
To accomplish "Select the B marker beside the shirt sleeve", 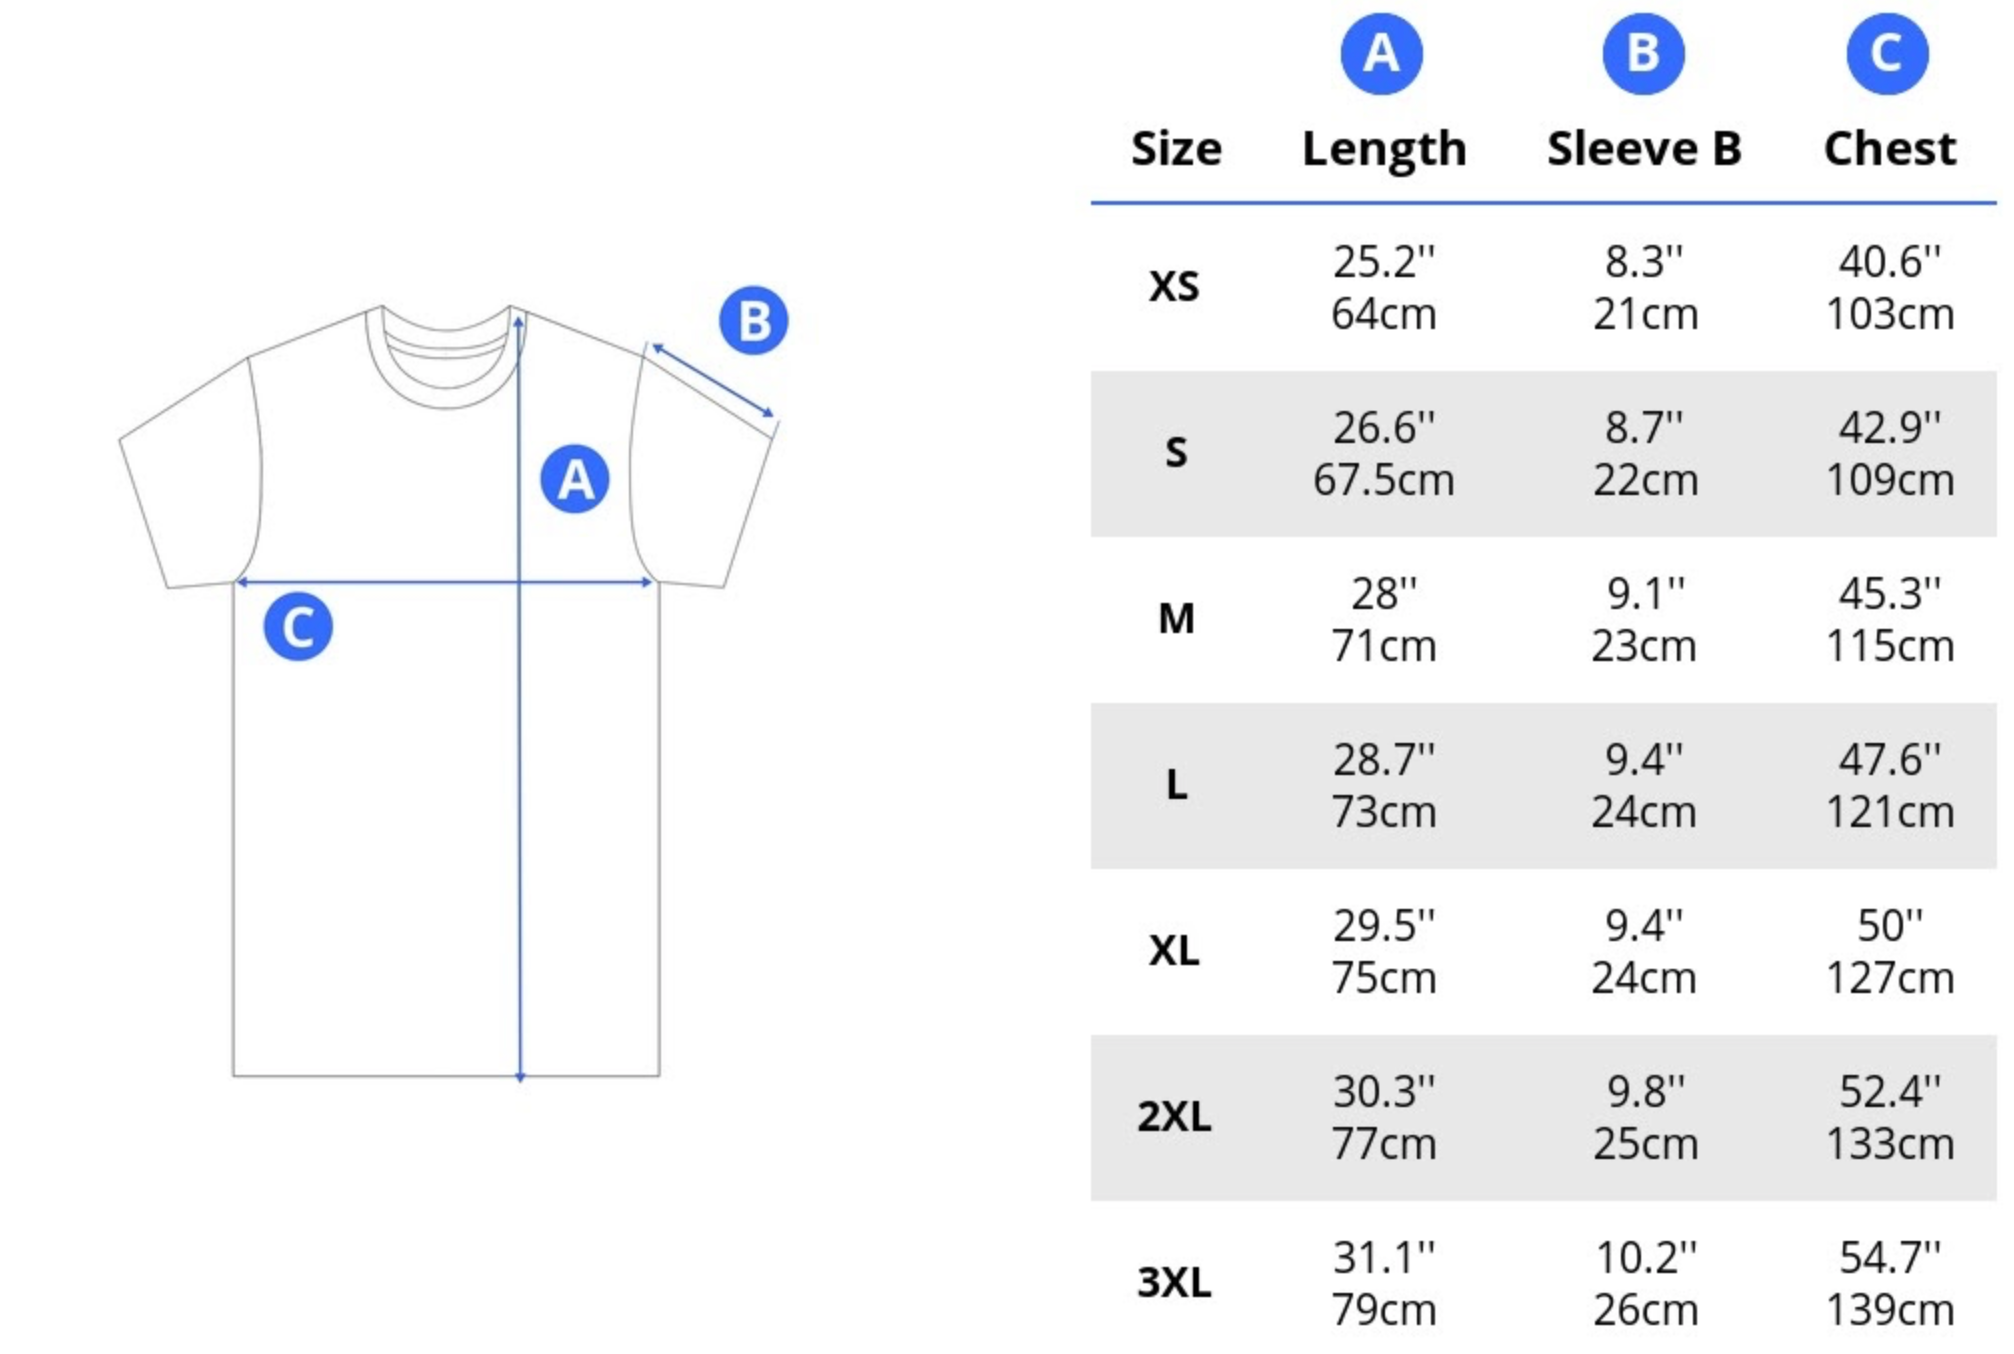I will click(754, 321).
